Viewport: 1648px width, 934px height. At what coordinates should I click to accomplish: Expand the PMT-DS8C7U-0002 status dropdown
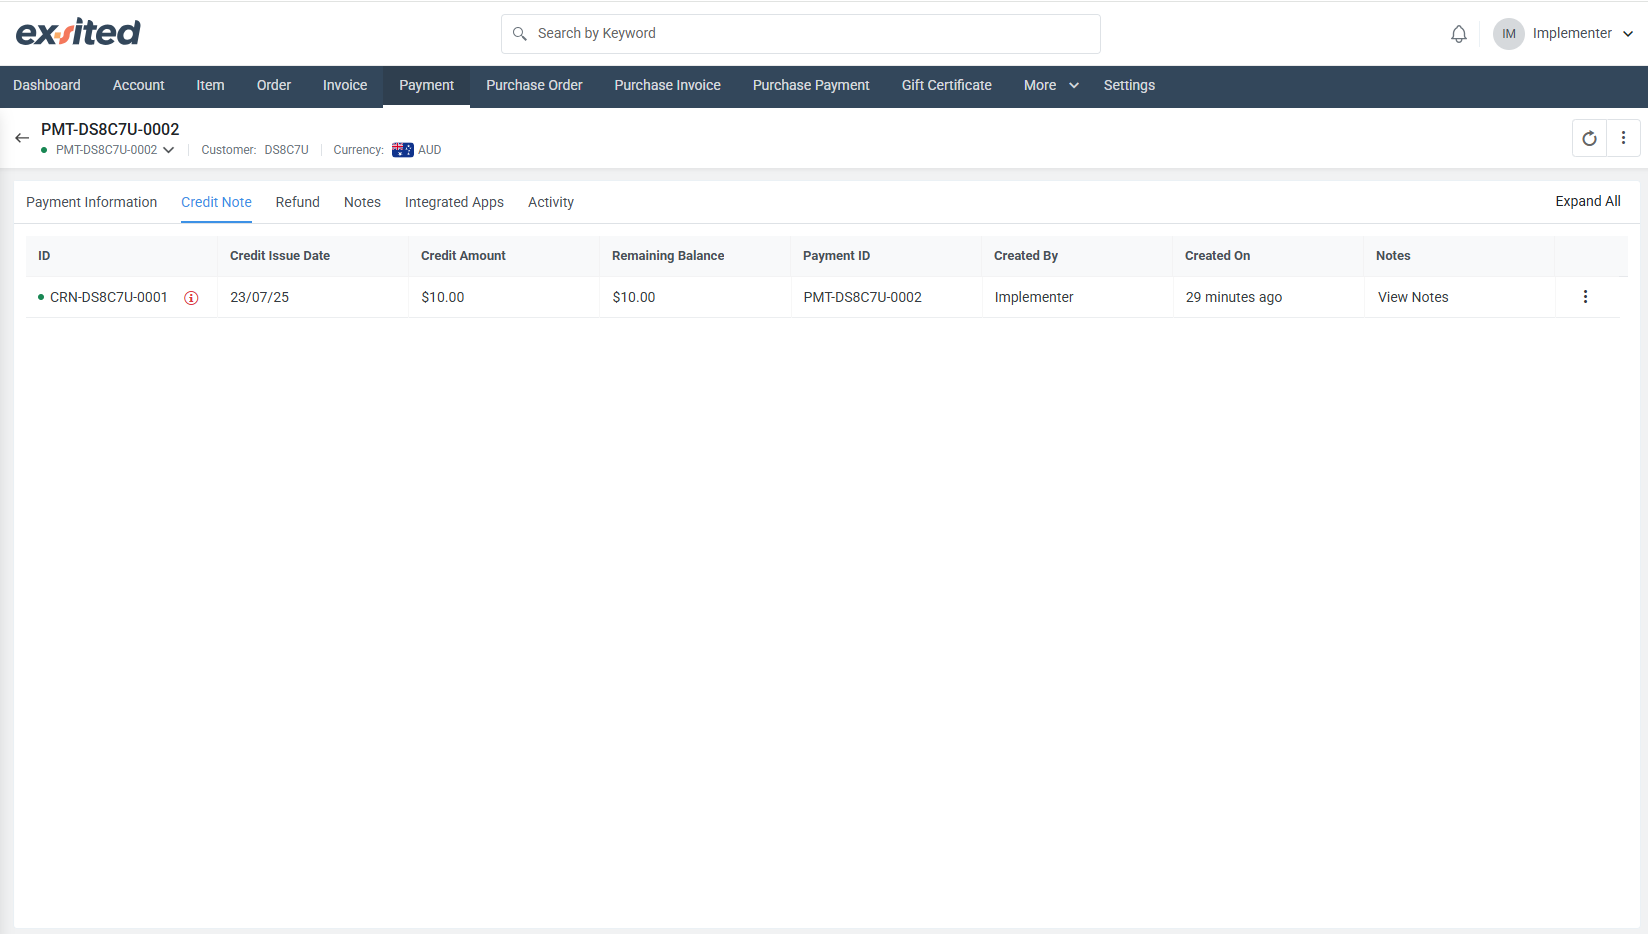point(169,150)
